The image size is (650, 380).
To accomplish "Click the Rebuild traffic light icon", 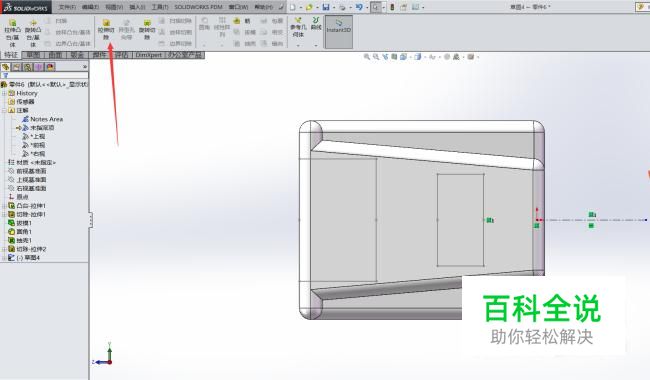I will (x=392, y=7).
